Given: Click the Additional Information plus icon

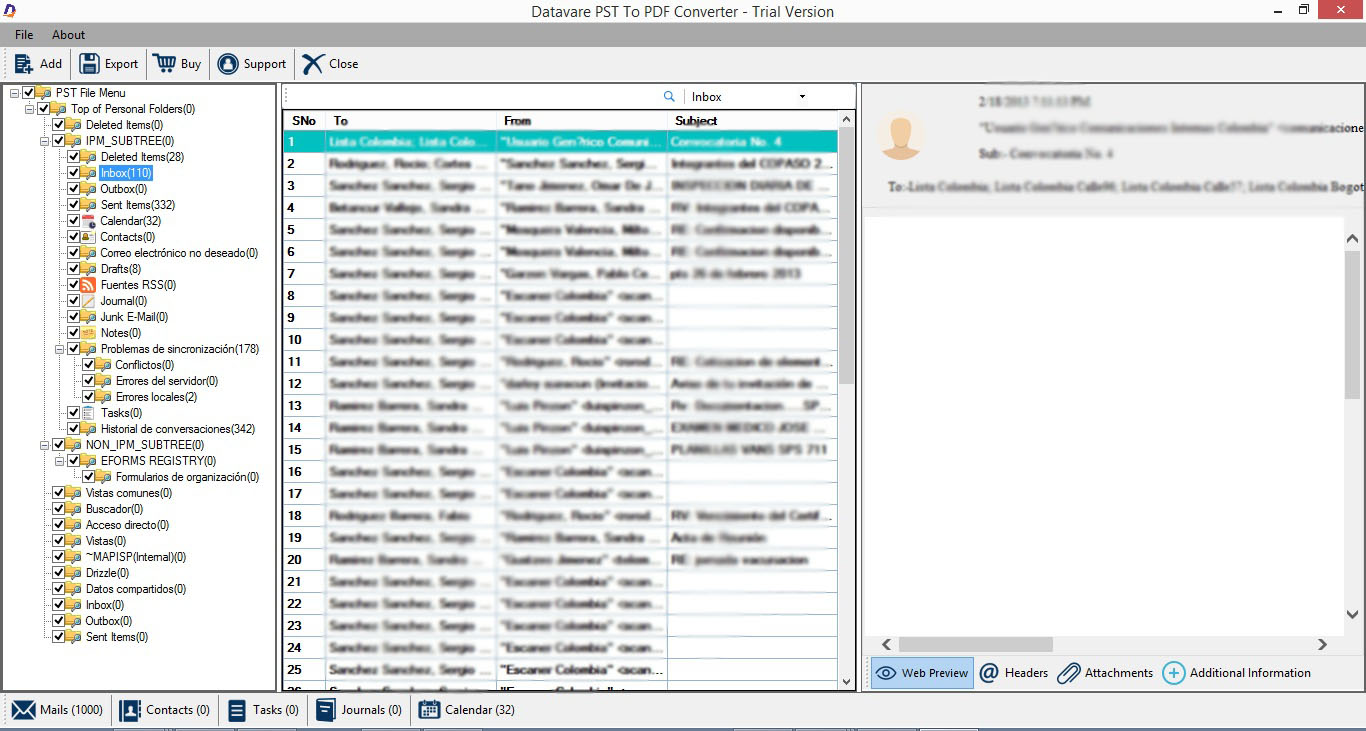Looking at the screenshot, I should tap(1173, 673).
